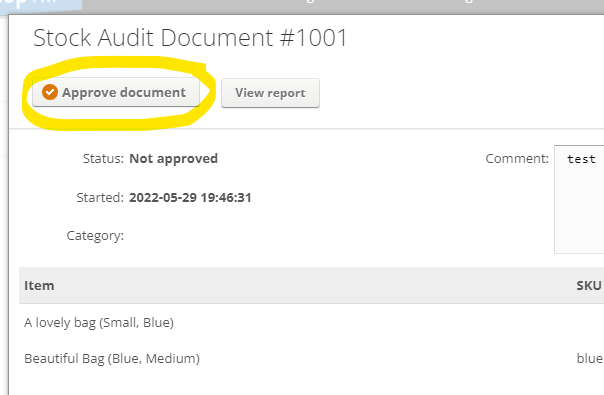Click the Approve document button

tap(116, 92)
